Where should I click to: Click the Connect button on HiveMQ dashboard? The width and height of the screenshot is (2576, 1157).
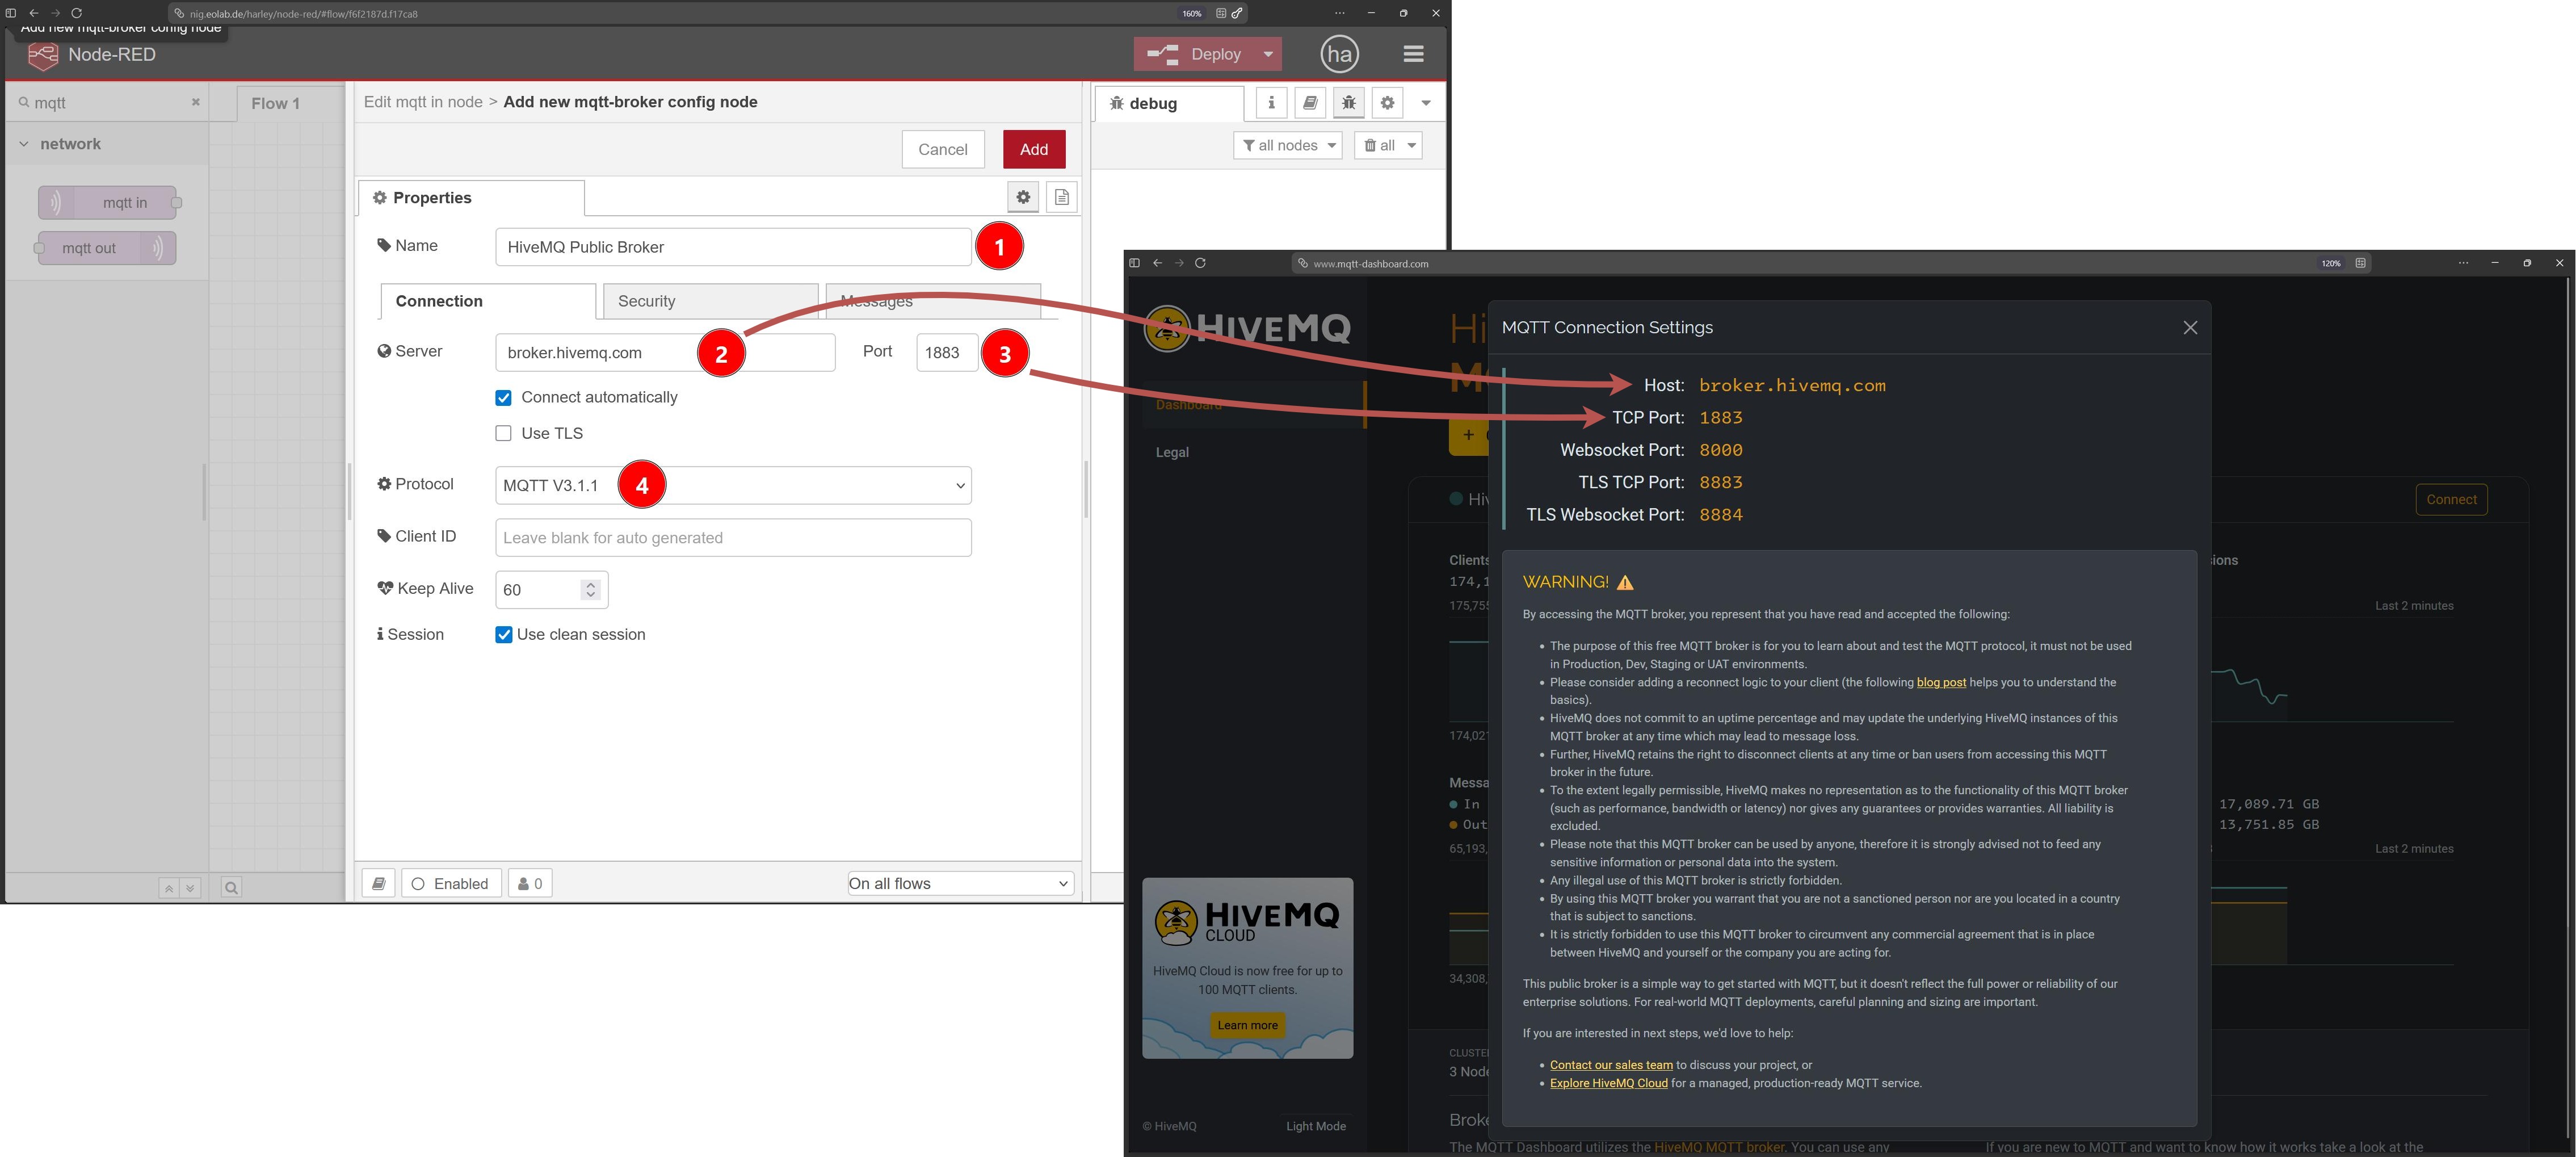point(2451,499)
